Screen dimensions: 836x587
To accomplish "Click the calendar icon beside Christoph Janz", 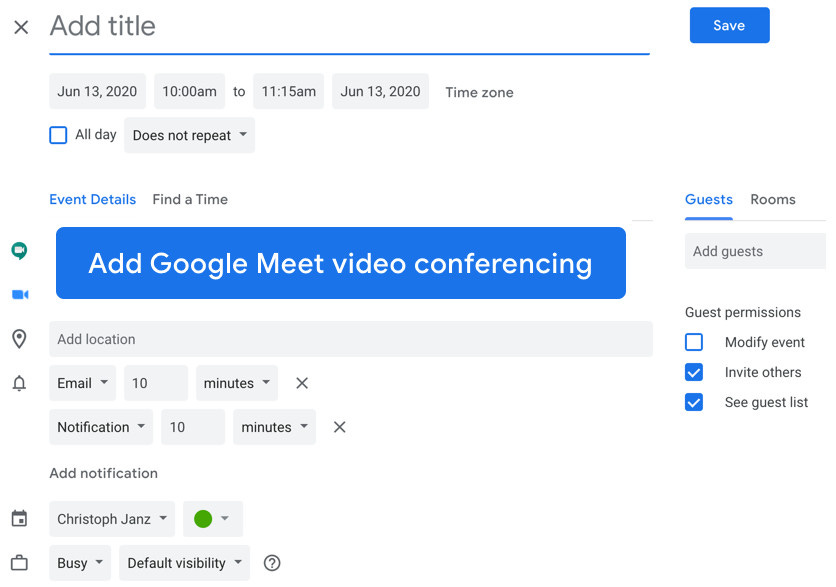I will pos(19,518).
